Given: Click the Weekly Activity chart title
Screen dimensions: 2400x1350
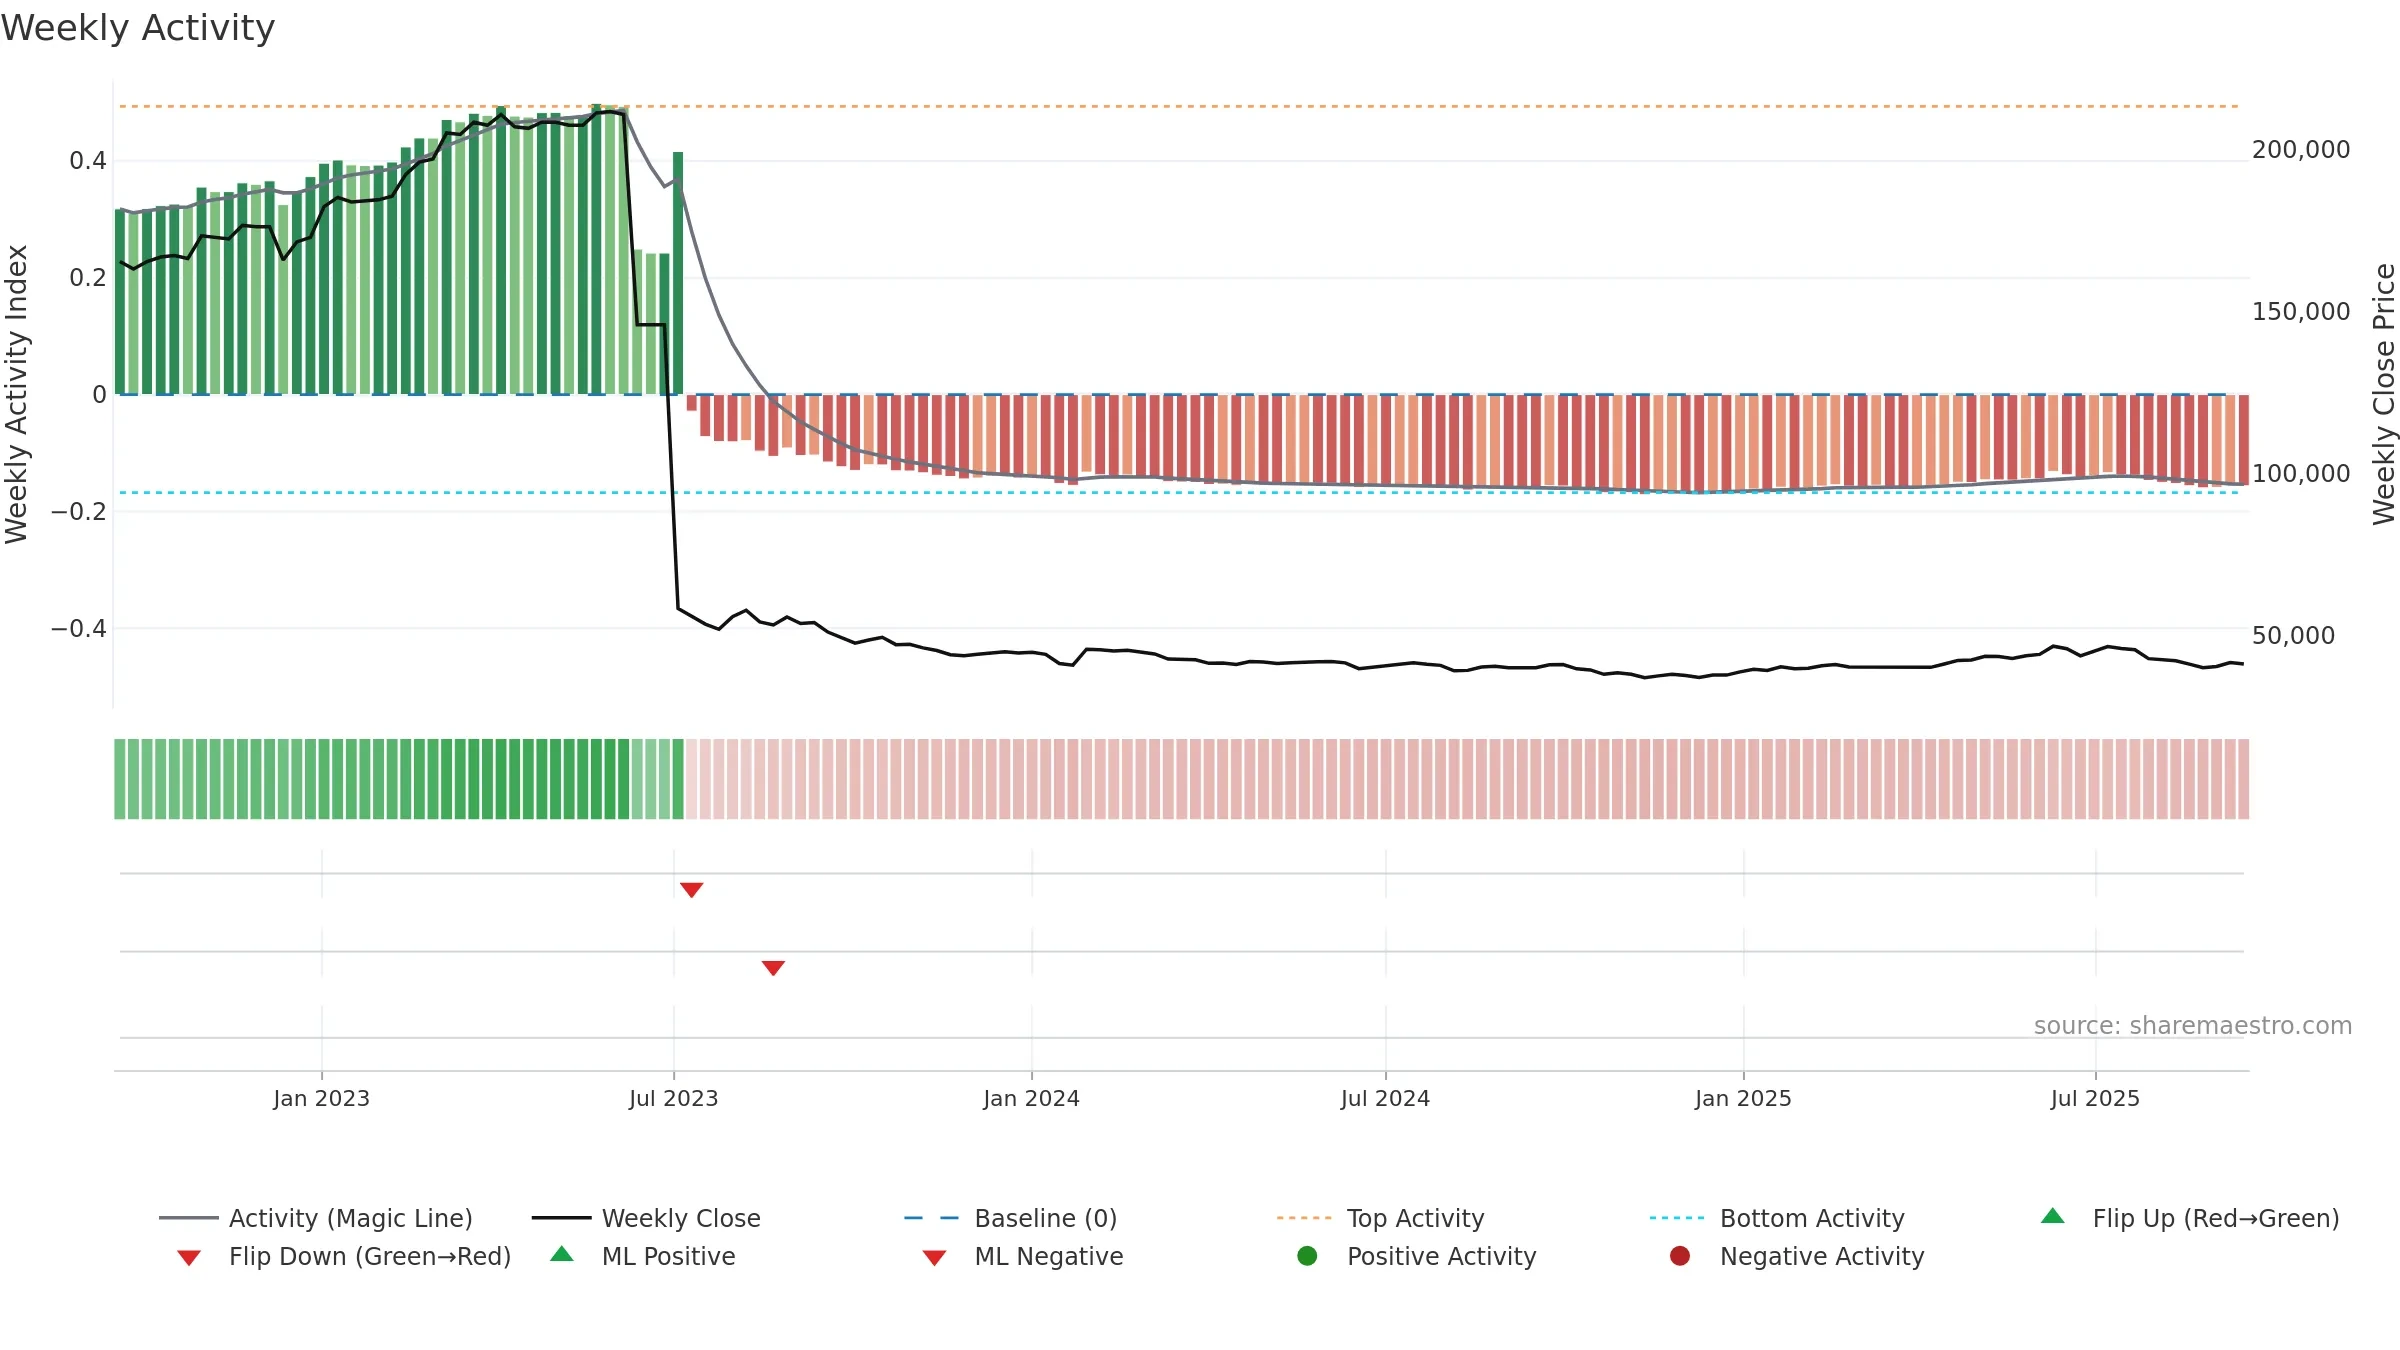Looking at the screenshot, I should [138, 28].
